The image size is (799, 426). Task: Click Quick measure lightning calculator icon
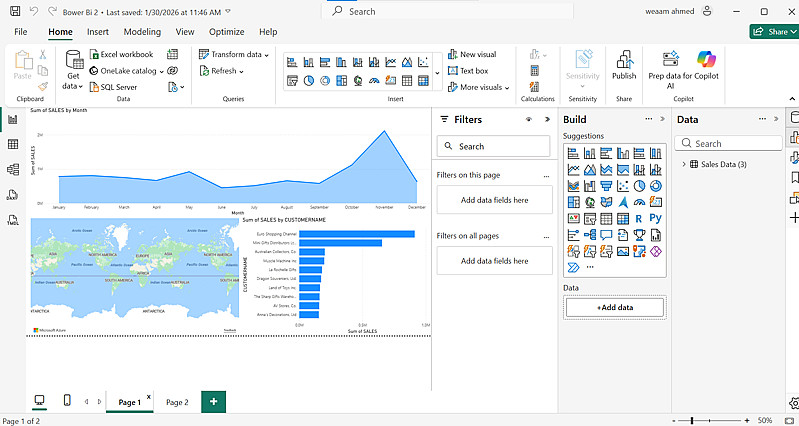535,87
